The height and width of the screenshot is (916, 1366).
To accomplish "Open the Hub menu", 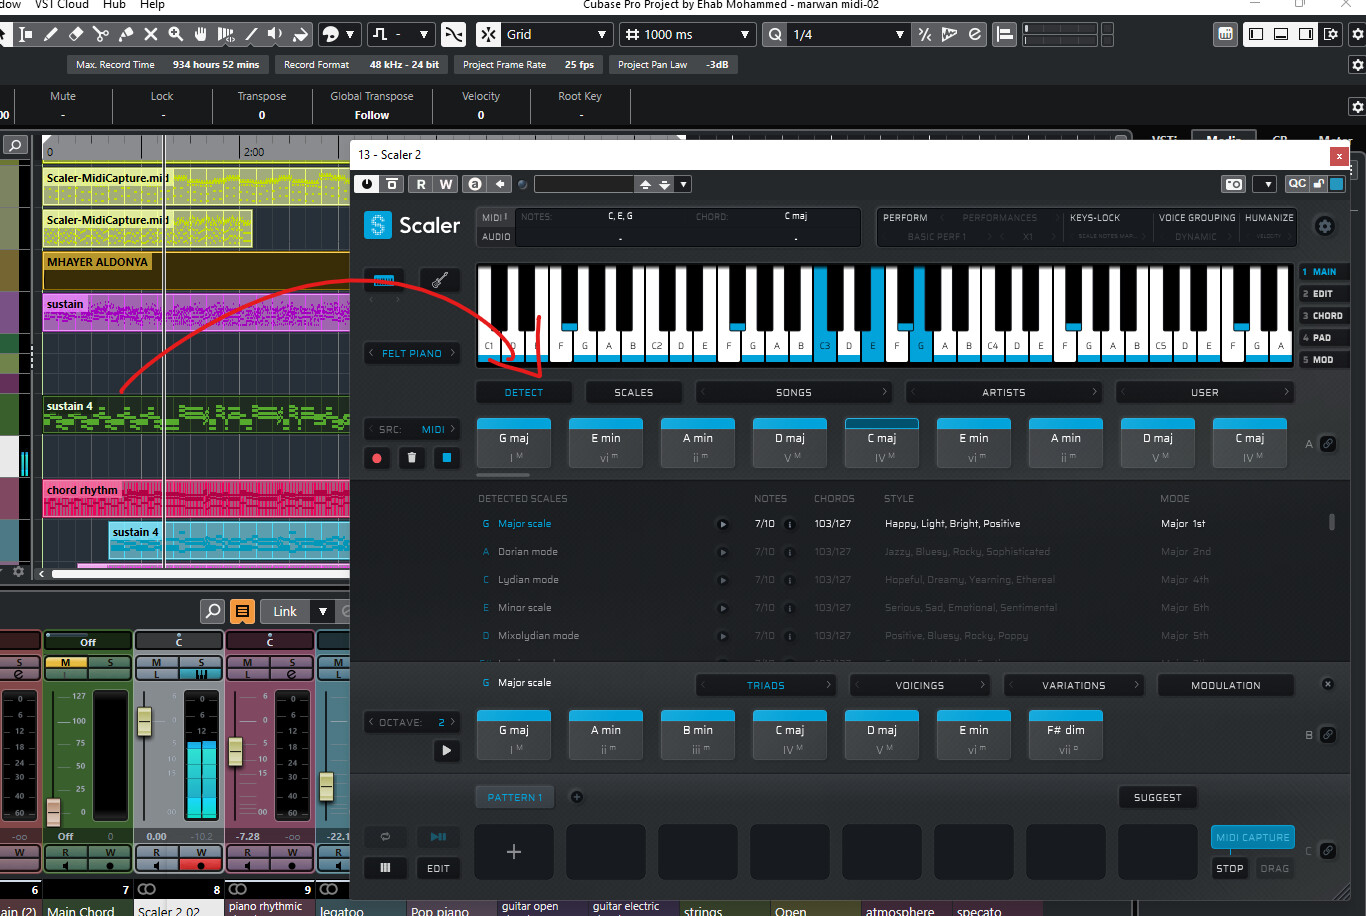I will pos(114,5).
